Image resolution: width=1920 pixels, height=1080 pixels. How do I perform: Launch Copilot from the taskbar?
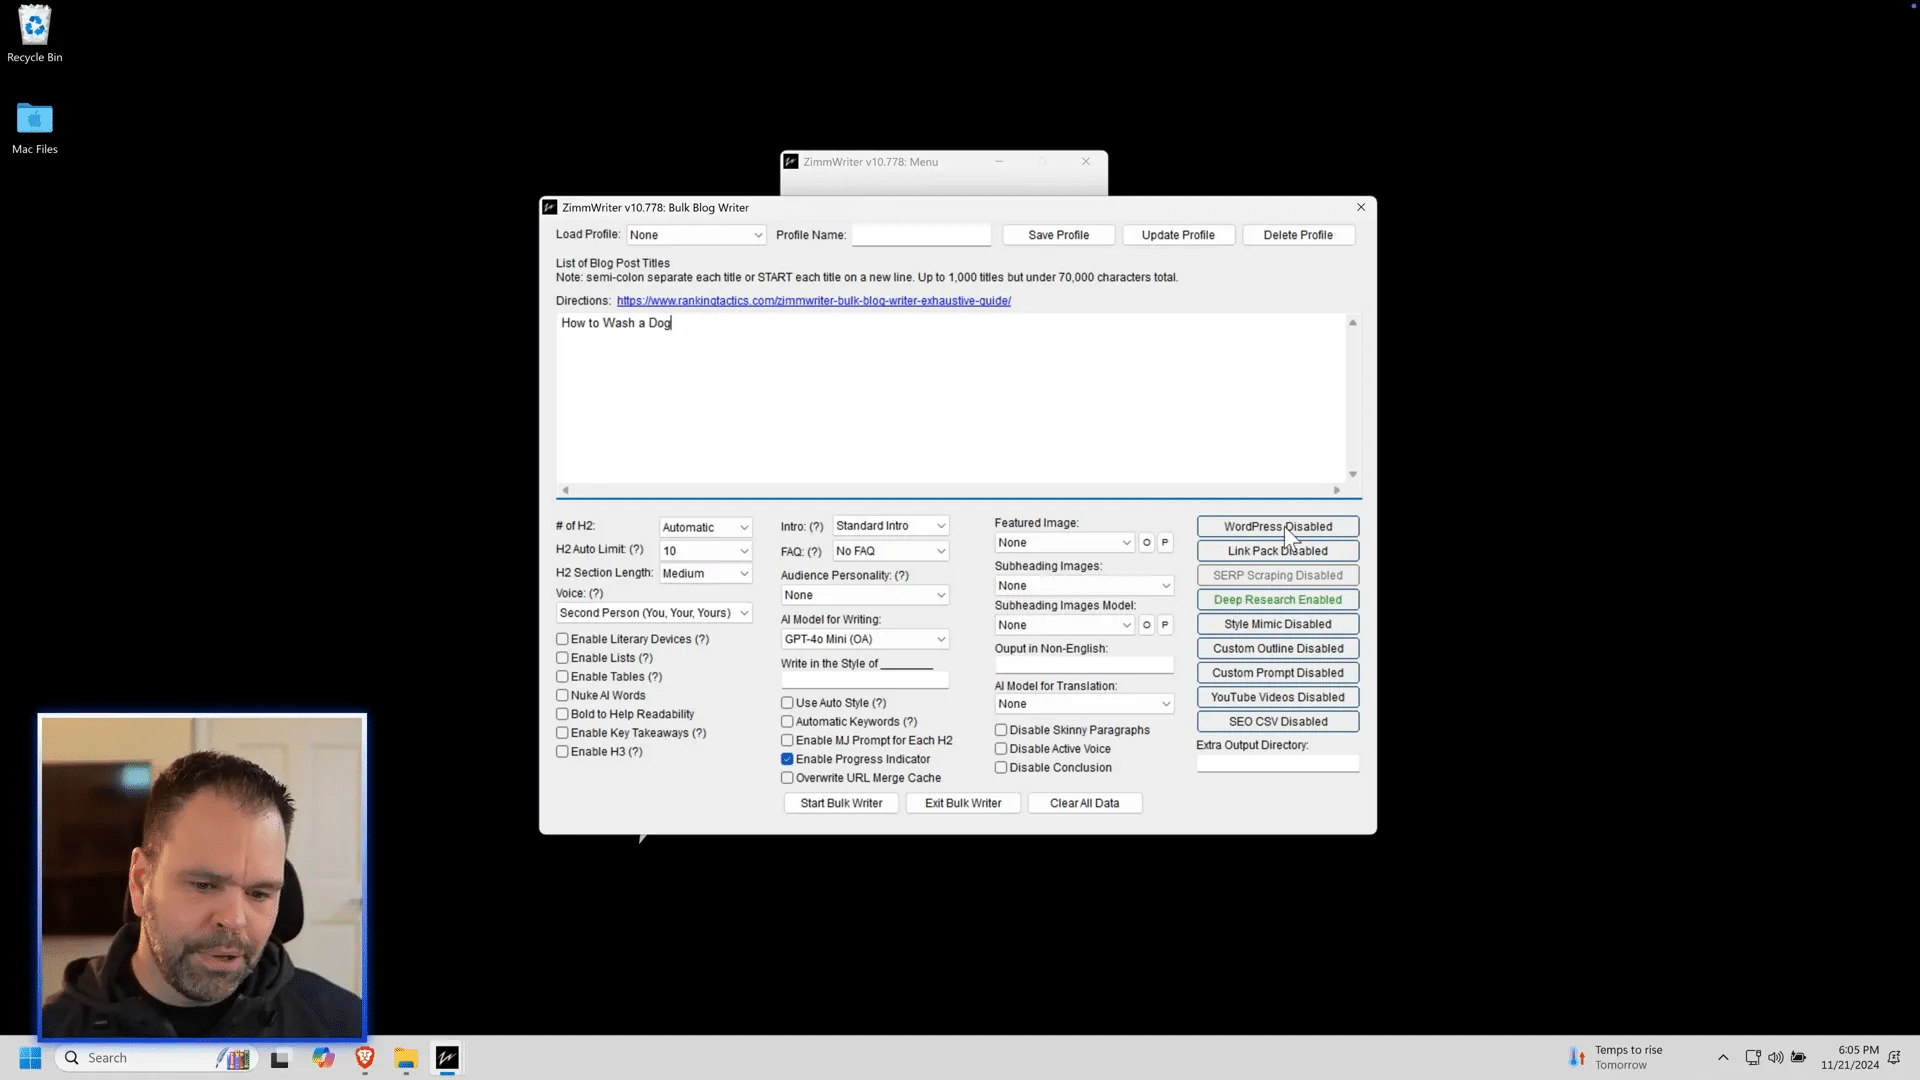point(323,1058)
